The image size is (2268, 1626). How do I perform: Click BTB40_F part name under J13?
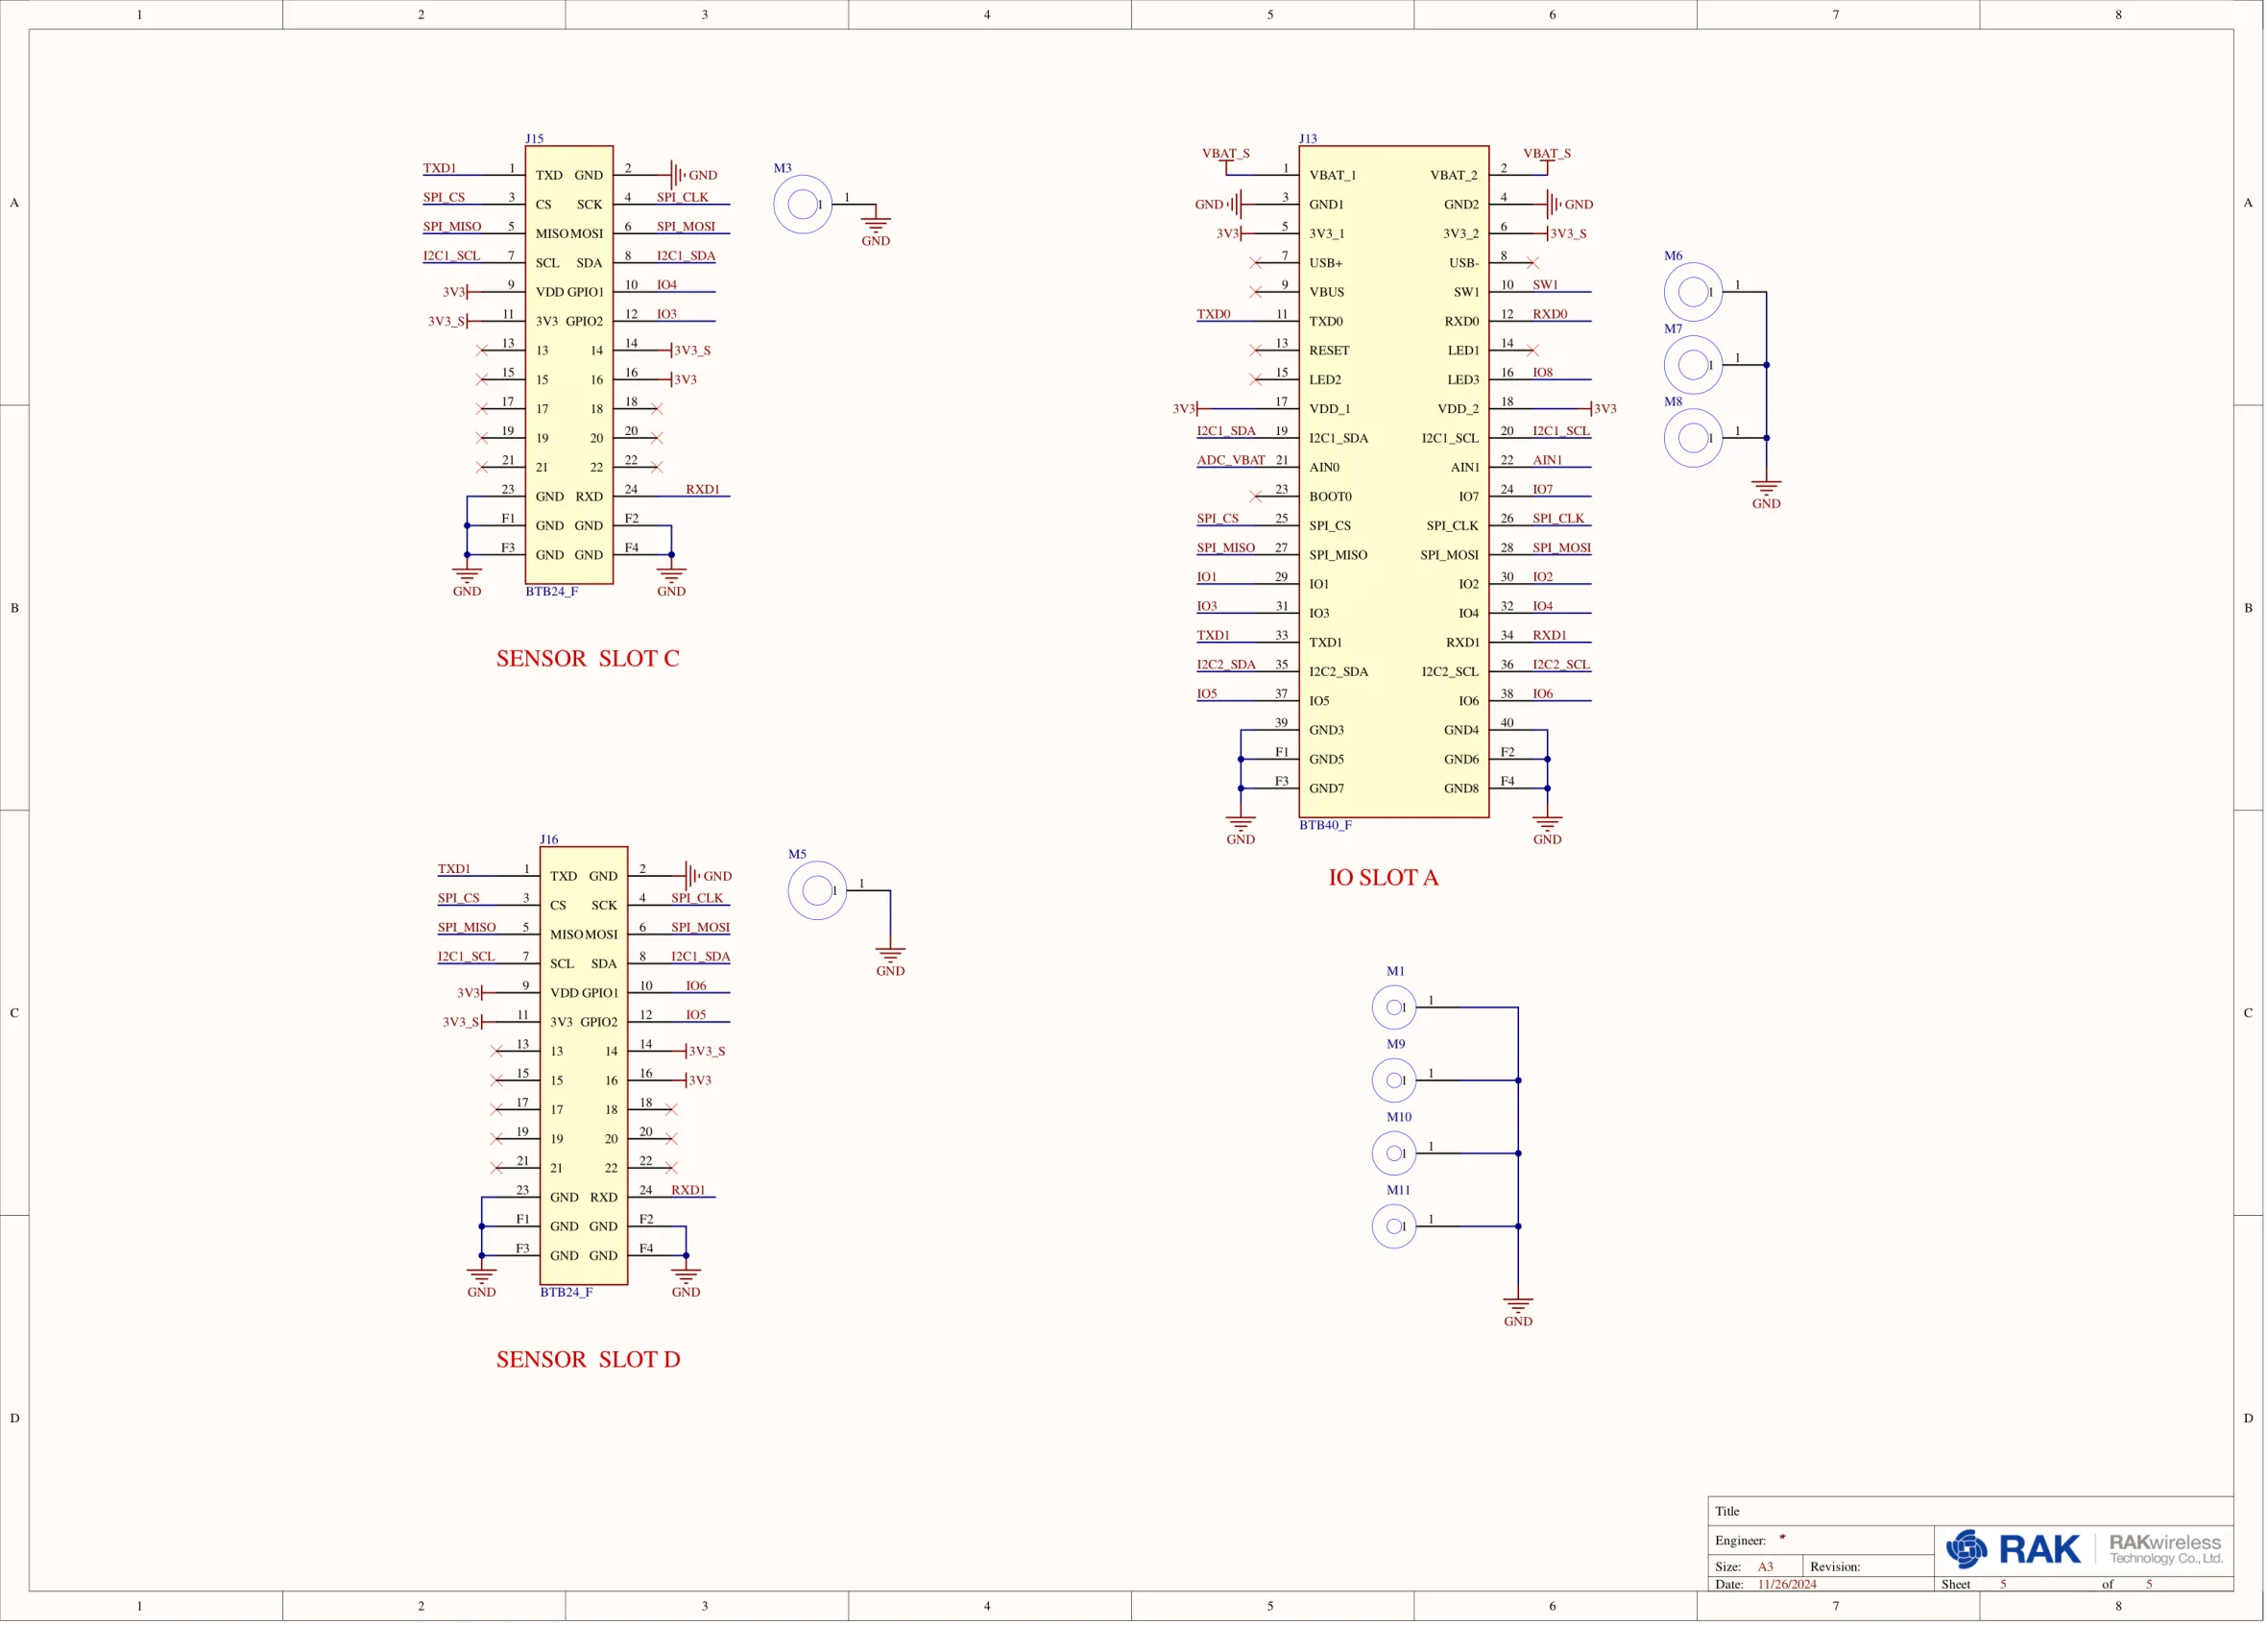(x=1325, y=825)
